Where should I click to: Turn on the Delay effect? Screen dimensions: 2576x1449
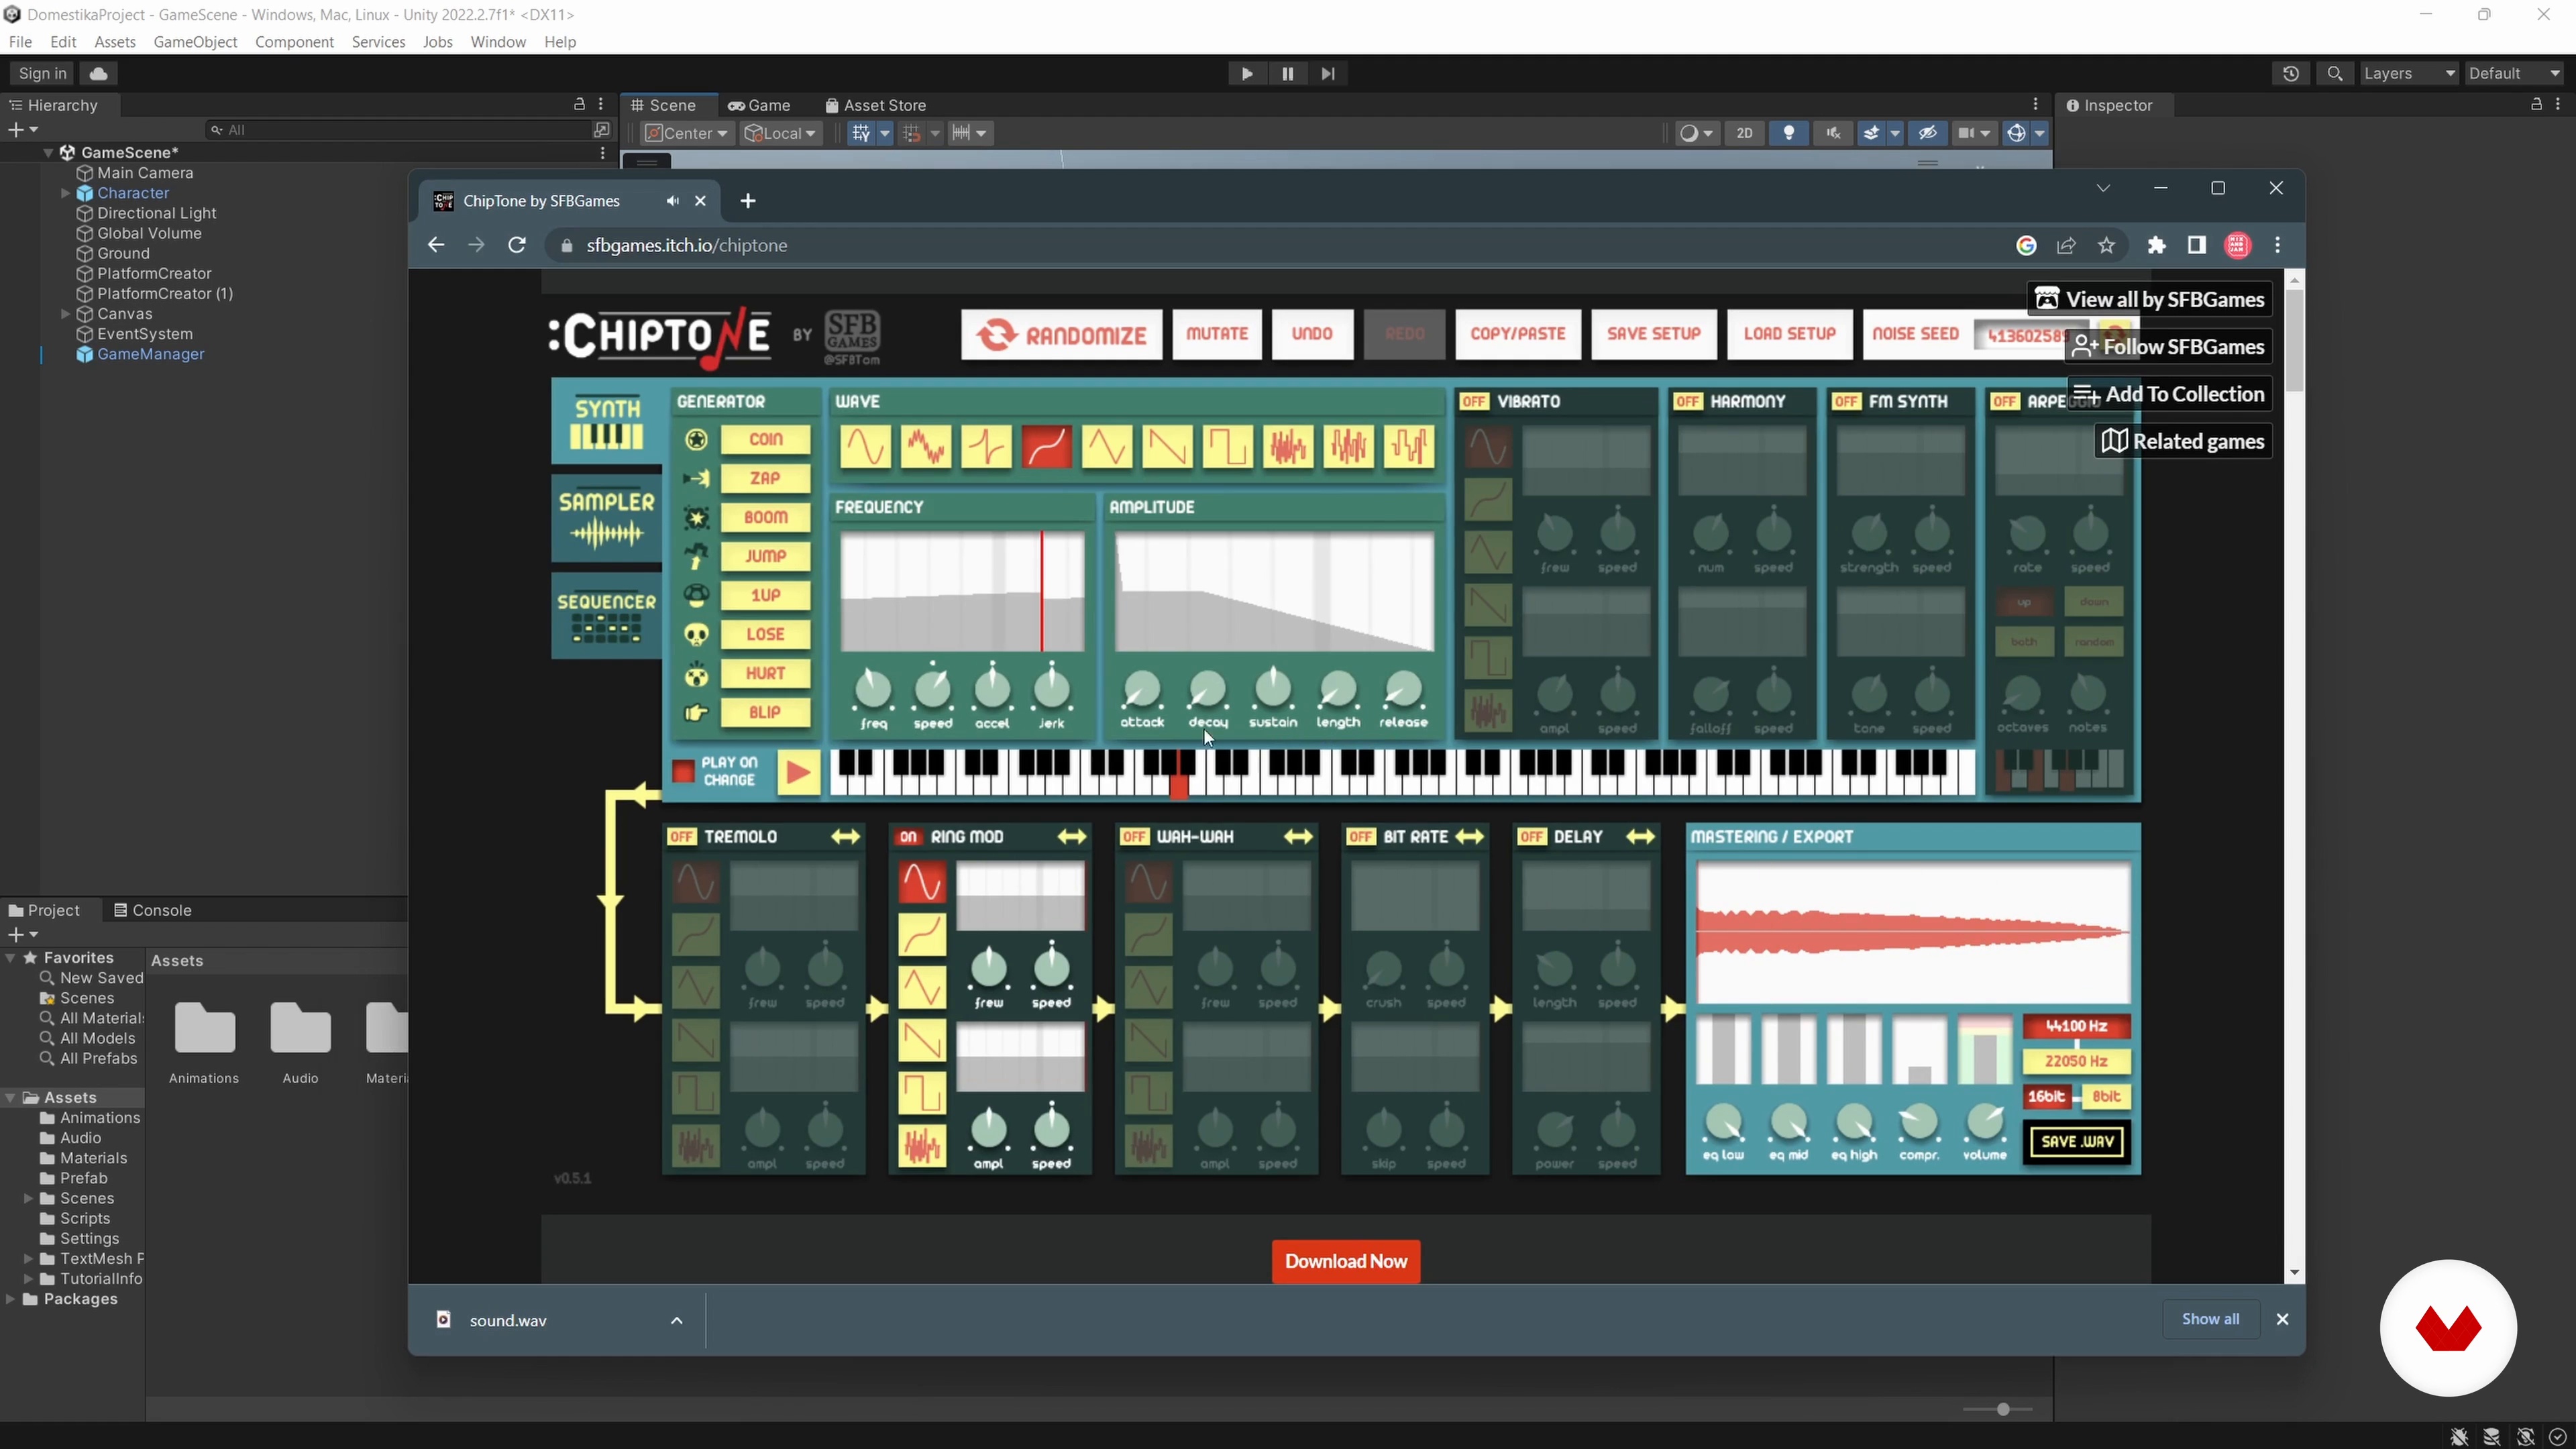click(1532, 837)
